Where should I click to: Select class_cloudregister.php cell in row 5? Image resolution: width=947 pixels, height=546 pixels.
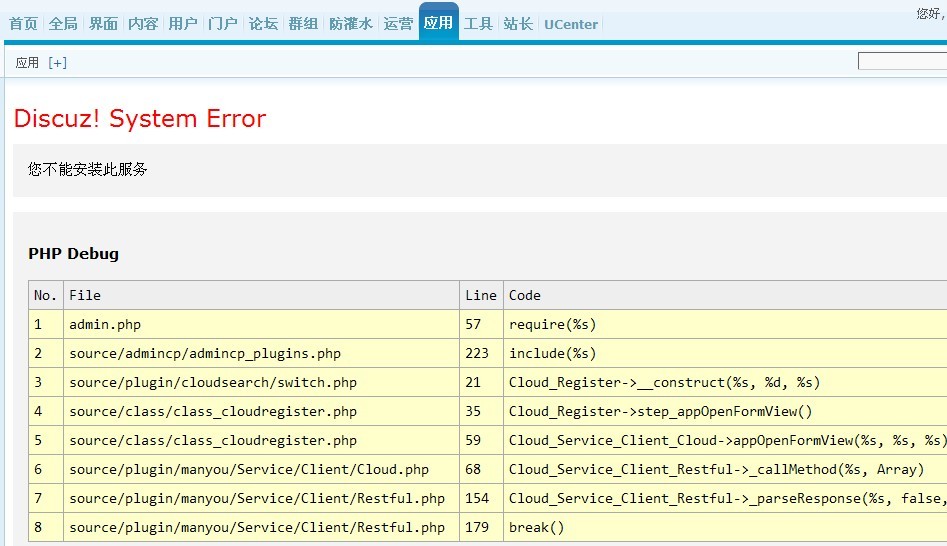tap(262, 440)
